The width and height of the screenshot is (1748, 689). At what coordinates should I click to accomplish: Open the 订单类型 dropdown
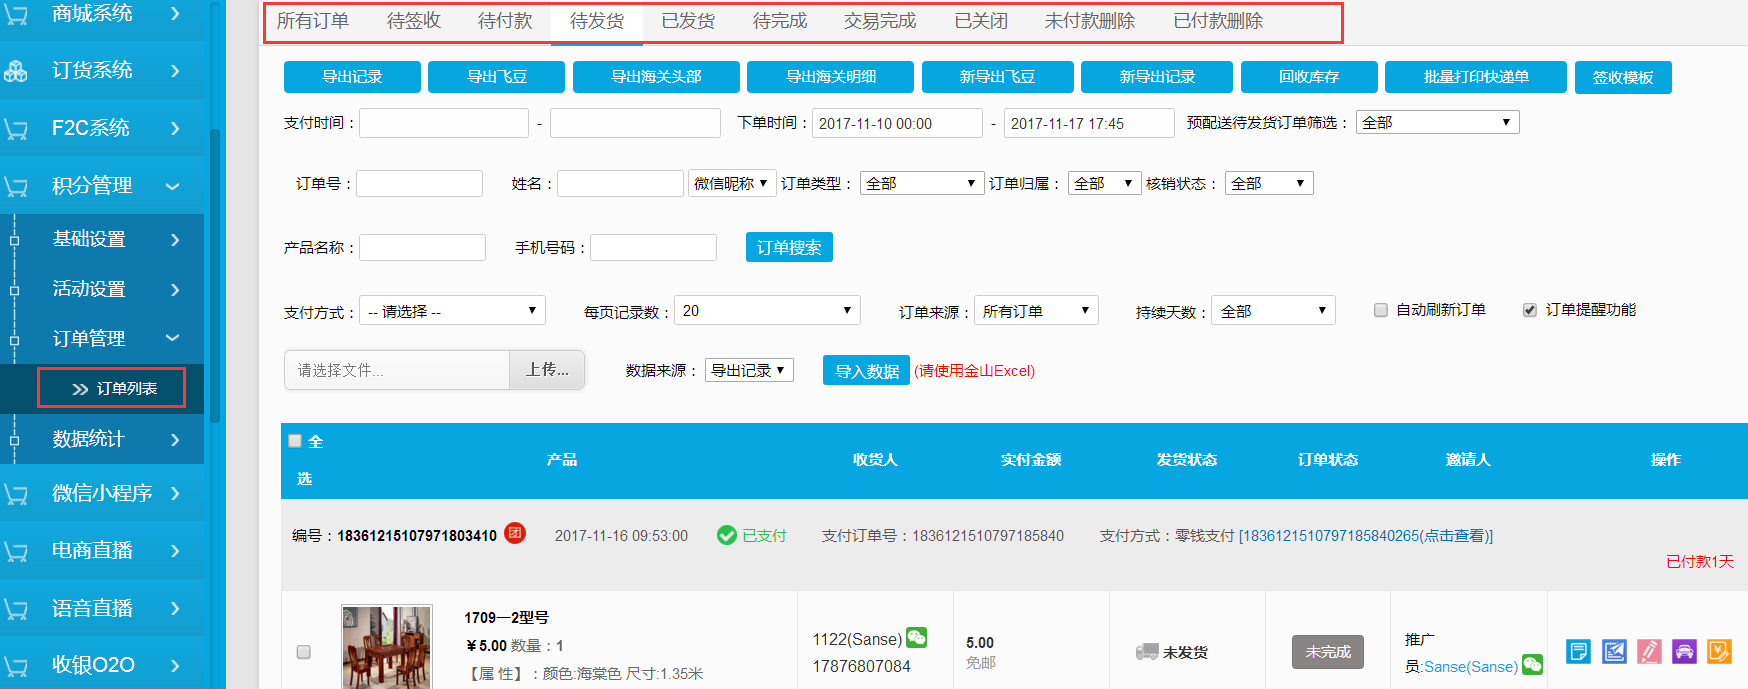click(x=921, y=183)
